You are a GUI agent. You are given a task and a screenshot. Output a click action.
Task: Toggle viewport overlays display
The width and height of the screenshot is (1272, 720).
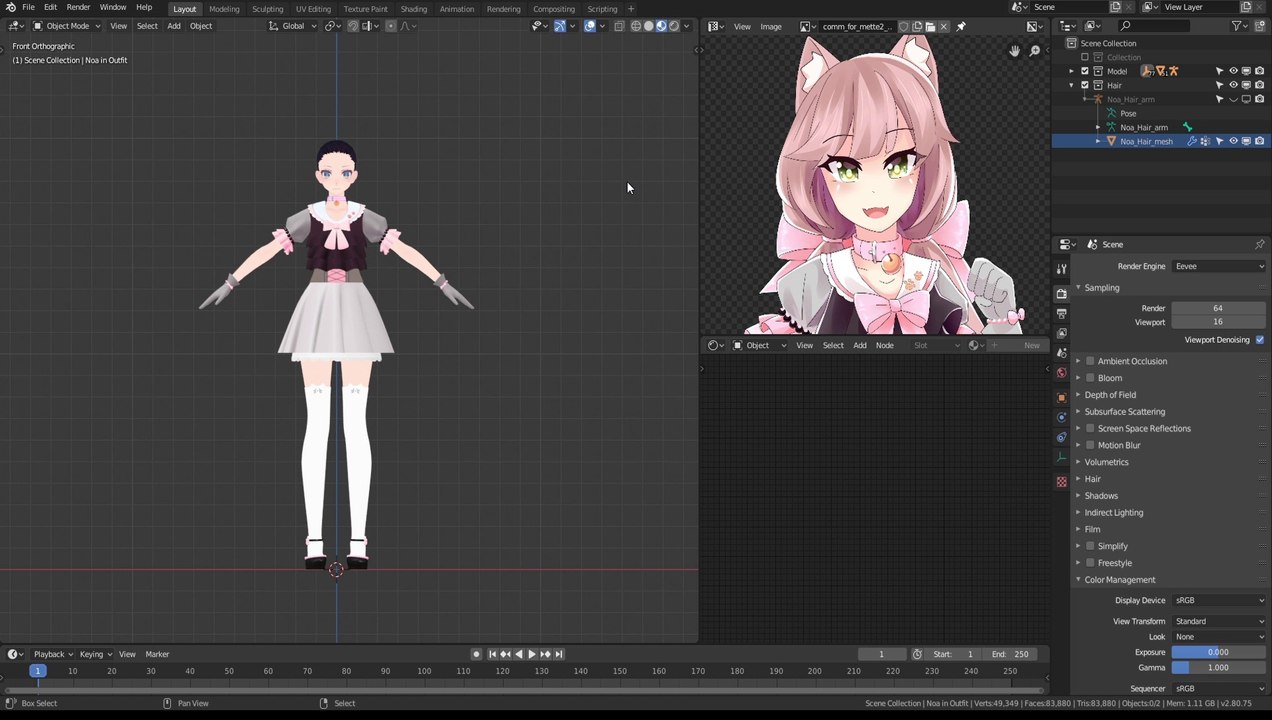590,26
